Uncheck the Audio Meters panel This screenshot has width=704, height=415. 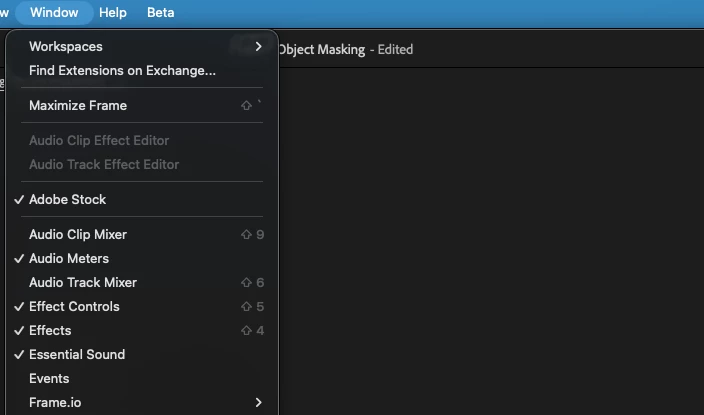(x=142, y=259)
